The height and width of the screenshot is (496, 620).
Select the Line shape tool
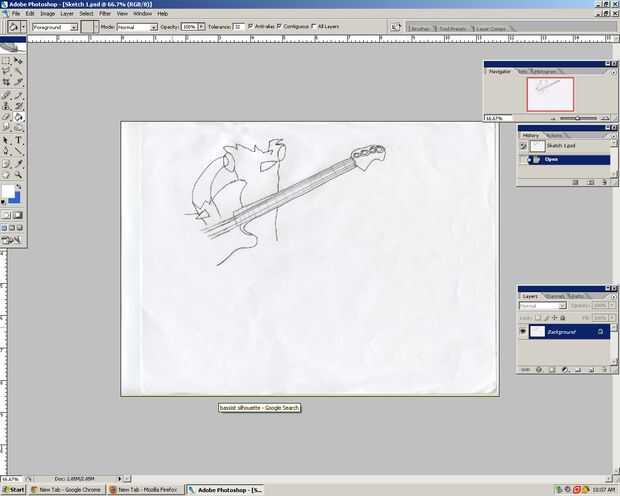click(x=18, y=151)
